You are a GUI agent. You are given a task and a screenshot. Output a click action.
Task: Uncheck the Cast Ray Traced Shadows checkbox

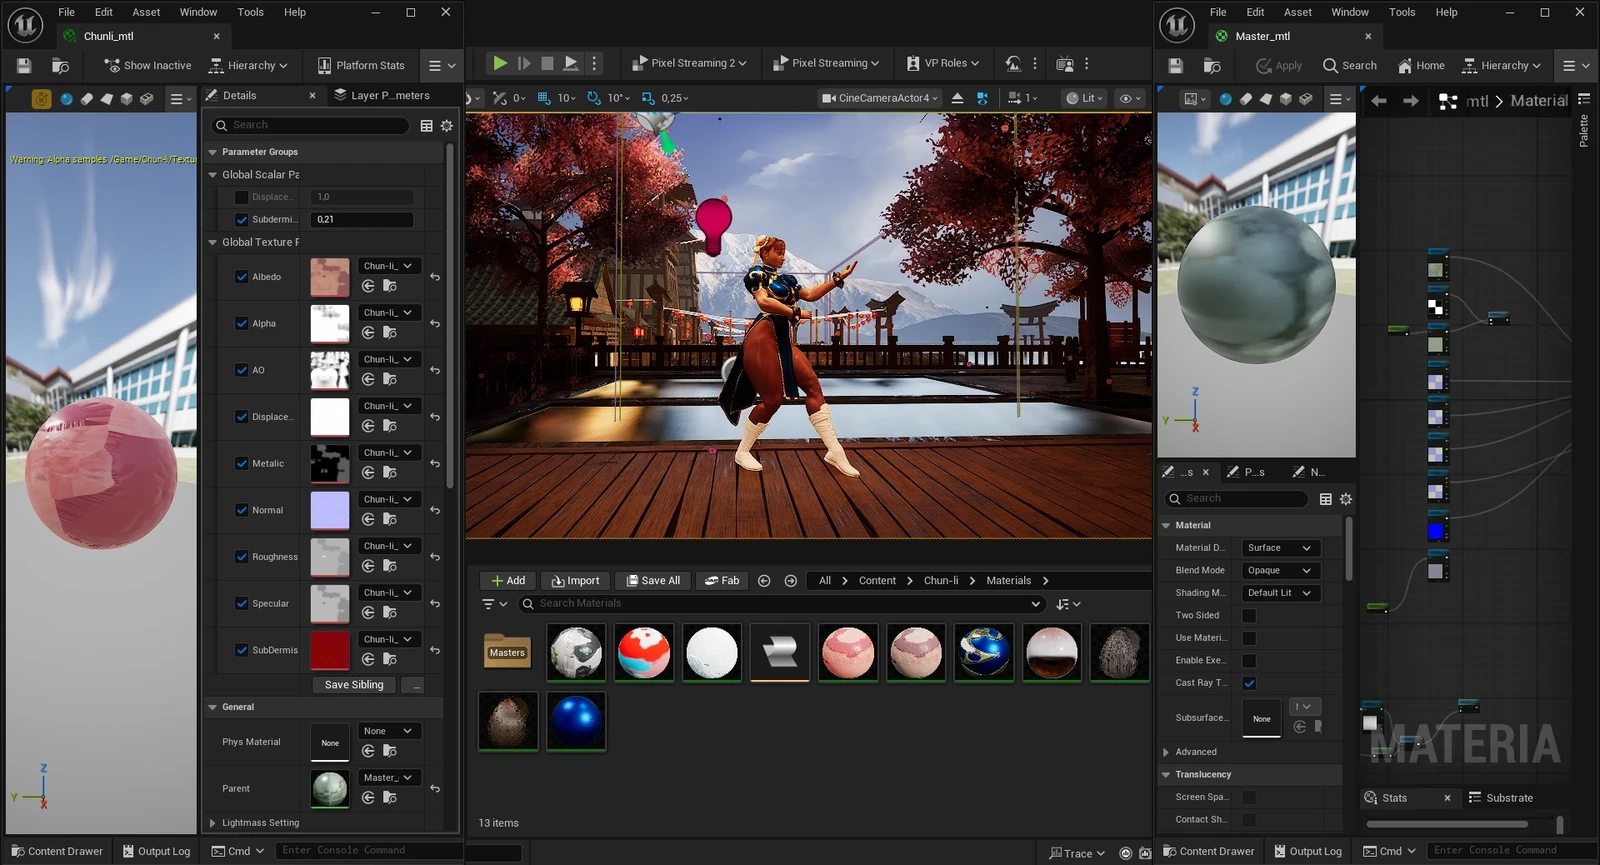tap(1249, 683)
